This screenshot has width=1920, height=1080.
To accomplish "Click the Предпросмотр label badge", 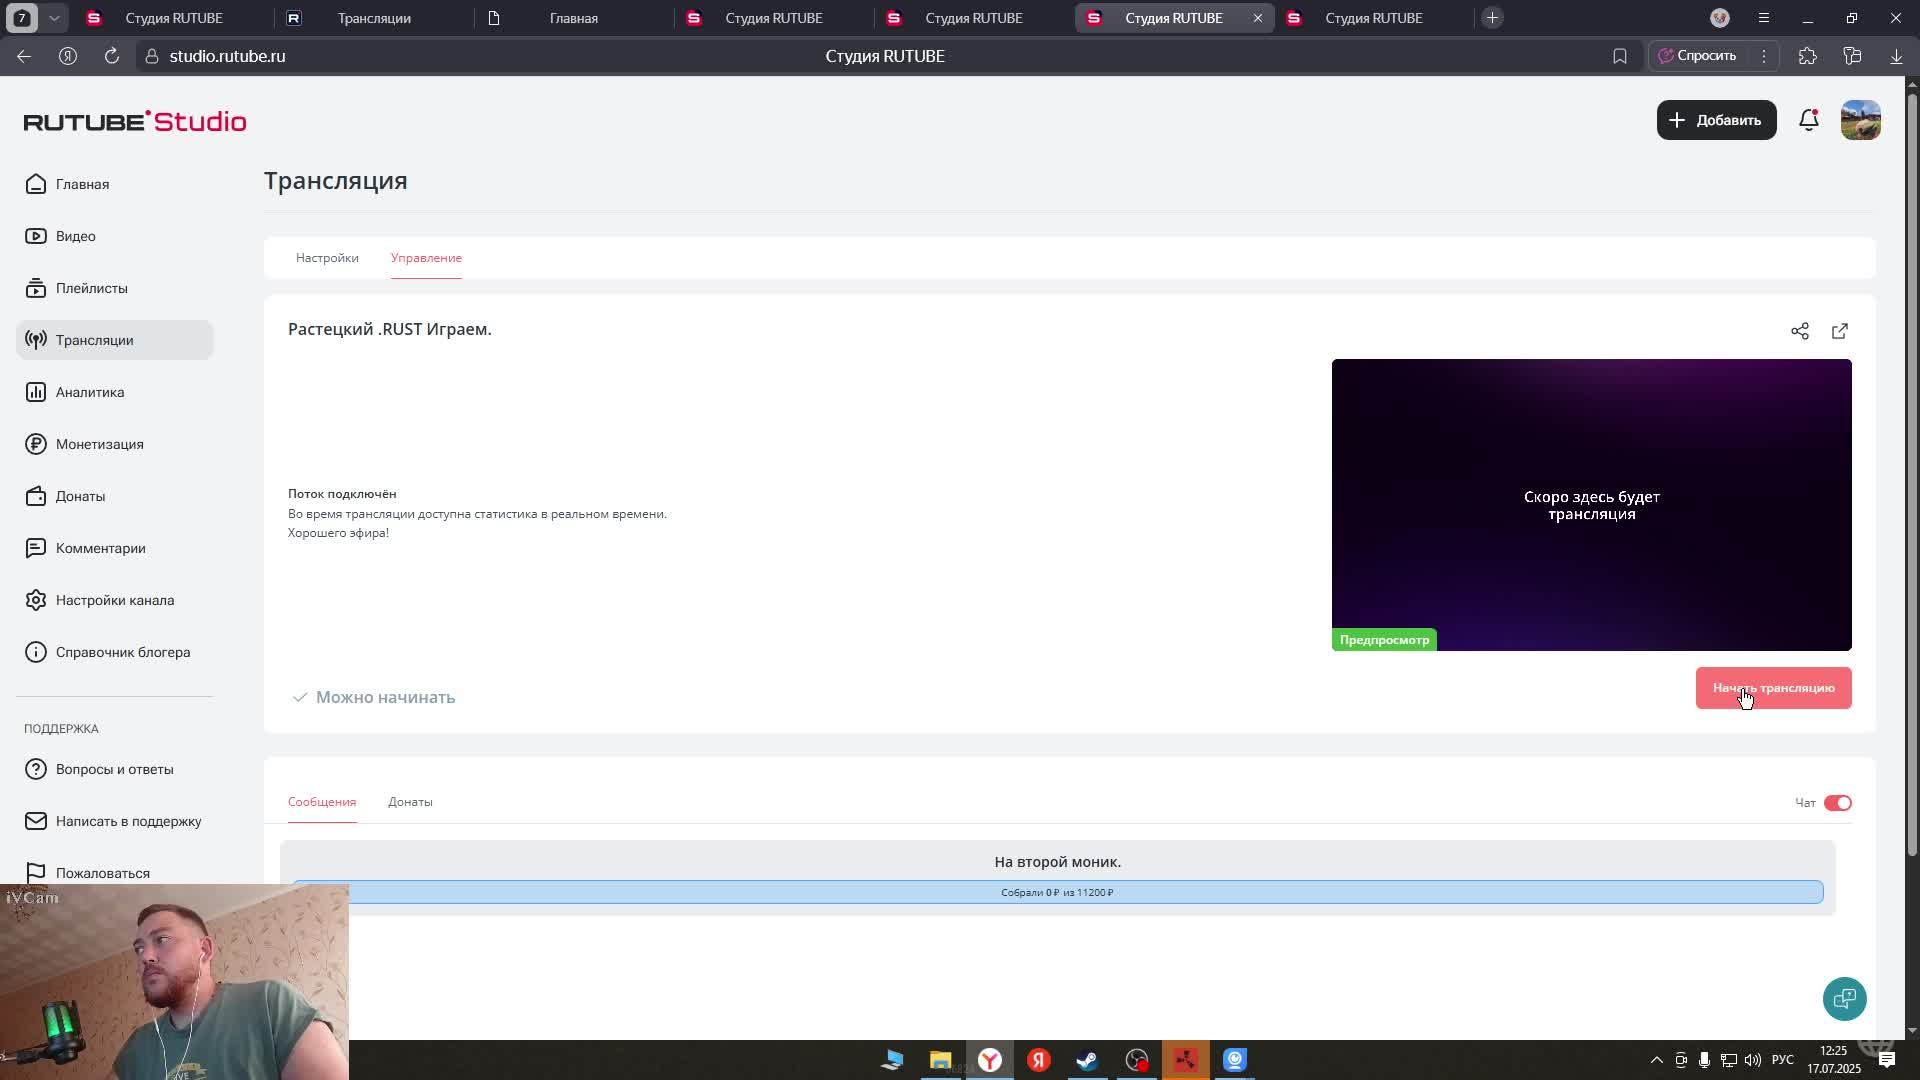I will pos(1384,640).
